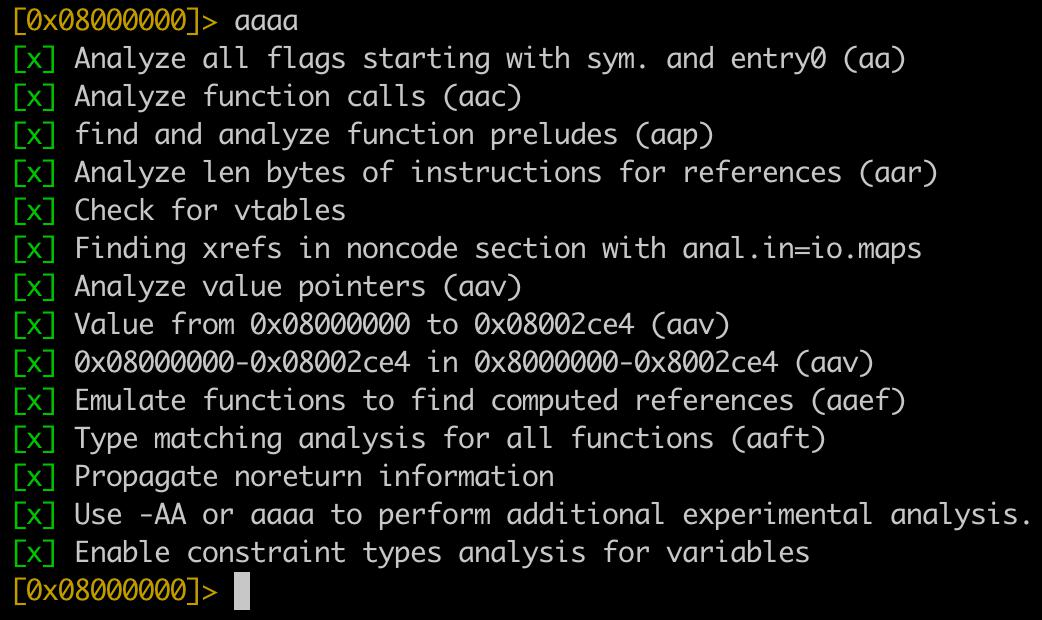This screenshot has height=620, width=1042.
Task: Click the [x] marker beside Type matching analysis
Action: (35, 439)
